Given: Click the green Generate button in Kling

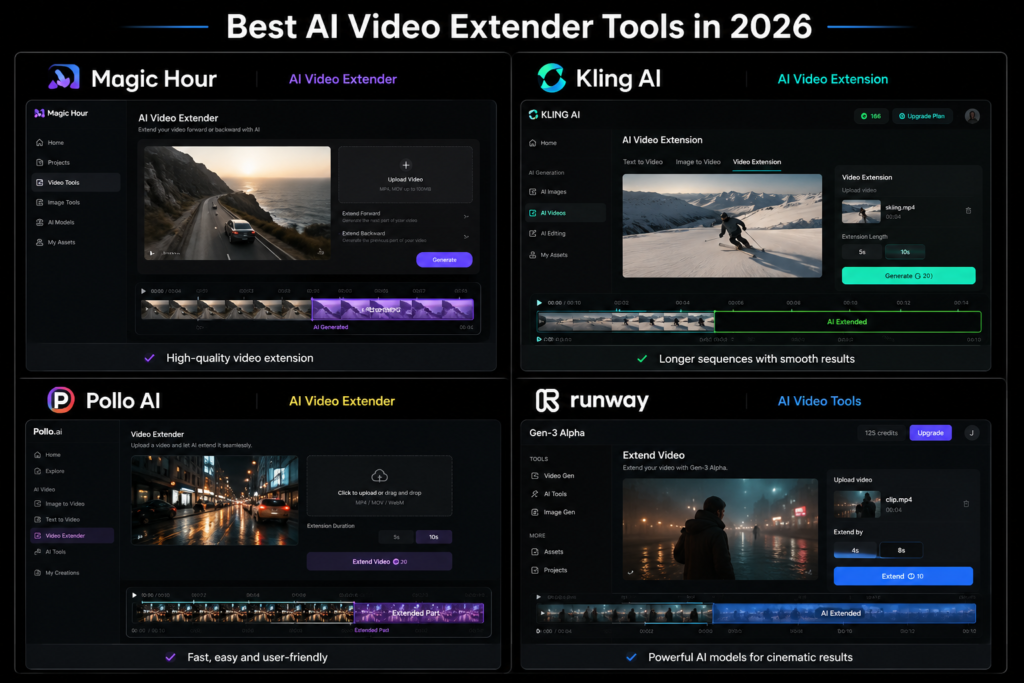Looking at the screenshot, I should 908,276.
